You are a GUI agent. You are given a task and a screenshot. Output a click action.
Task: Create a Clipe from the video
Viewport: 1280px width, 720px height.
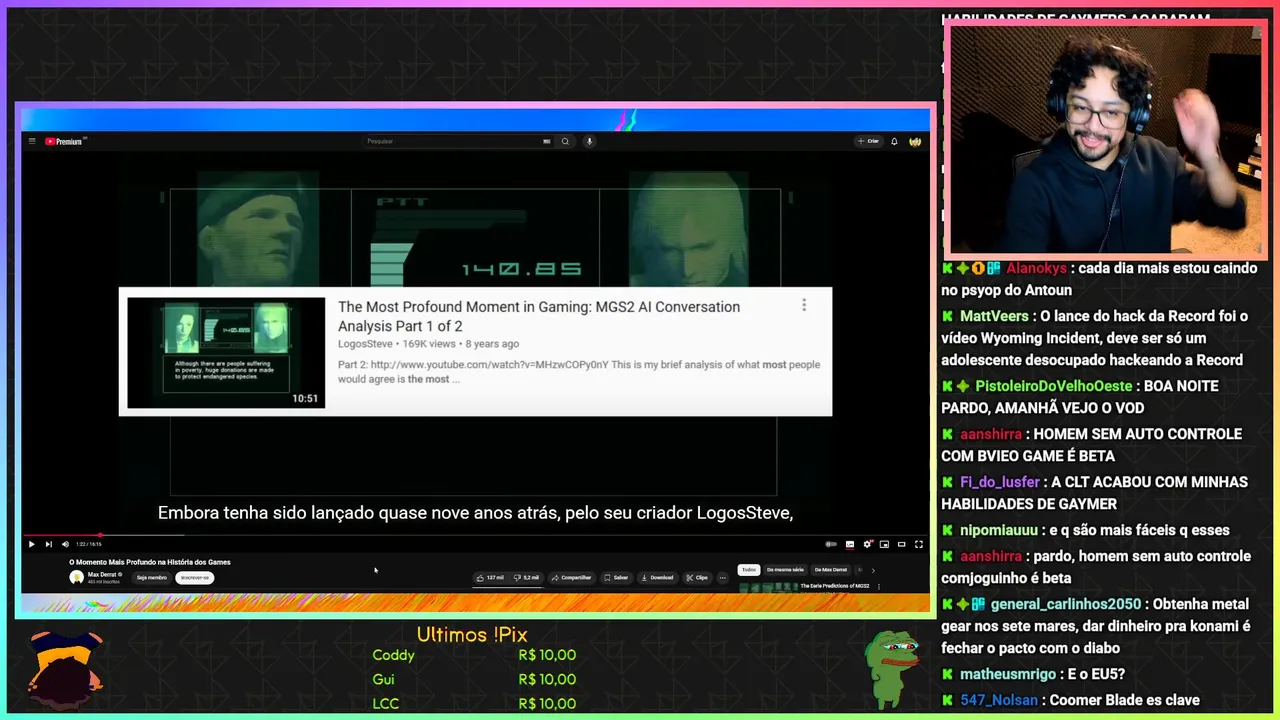point(697,577)
